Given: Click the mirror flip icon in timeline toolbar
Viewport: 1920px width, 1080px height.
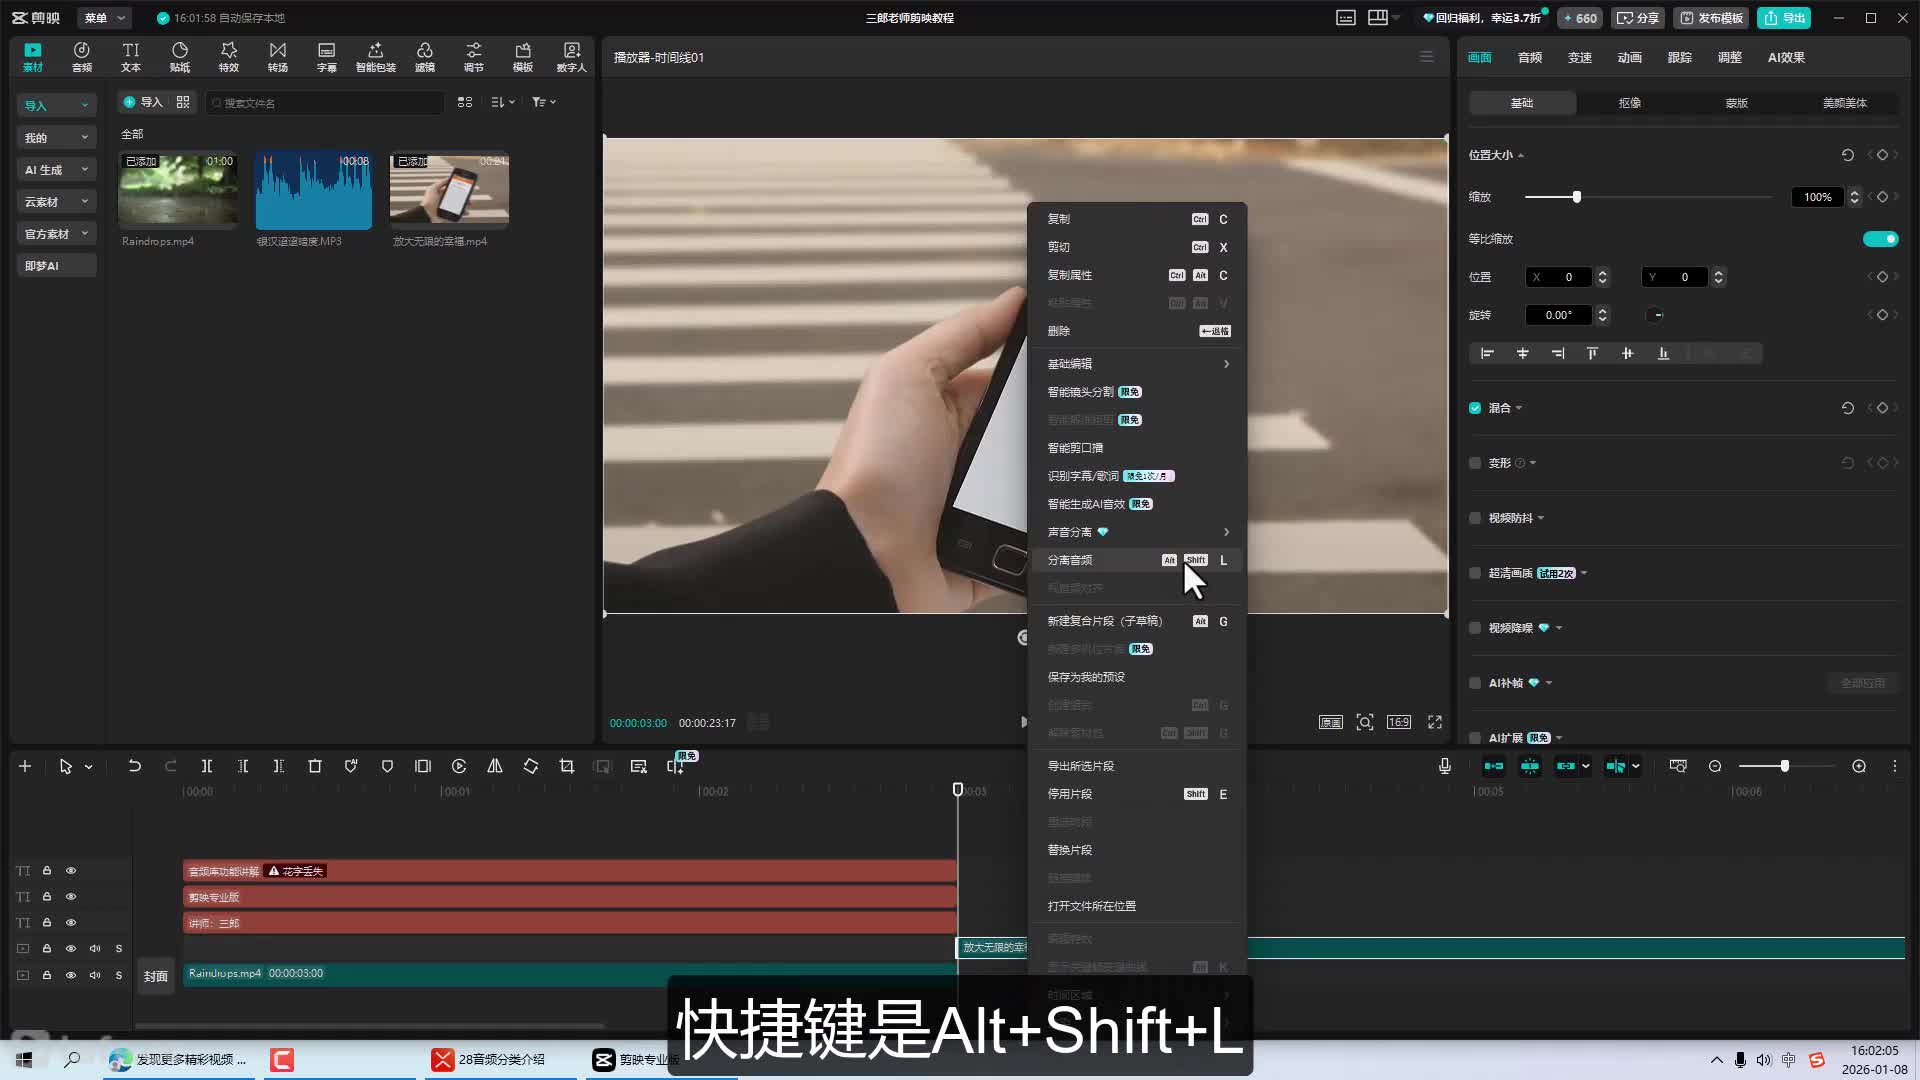Looking at the screenshot, I should (495, 766).
